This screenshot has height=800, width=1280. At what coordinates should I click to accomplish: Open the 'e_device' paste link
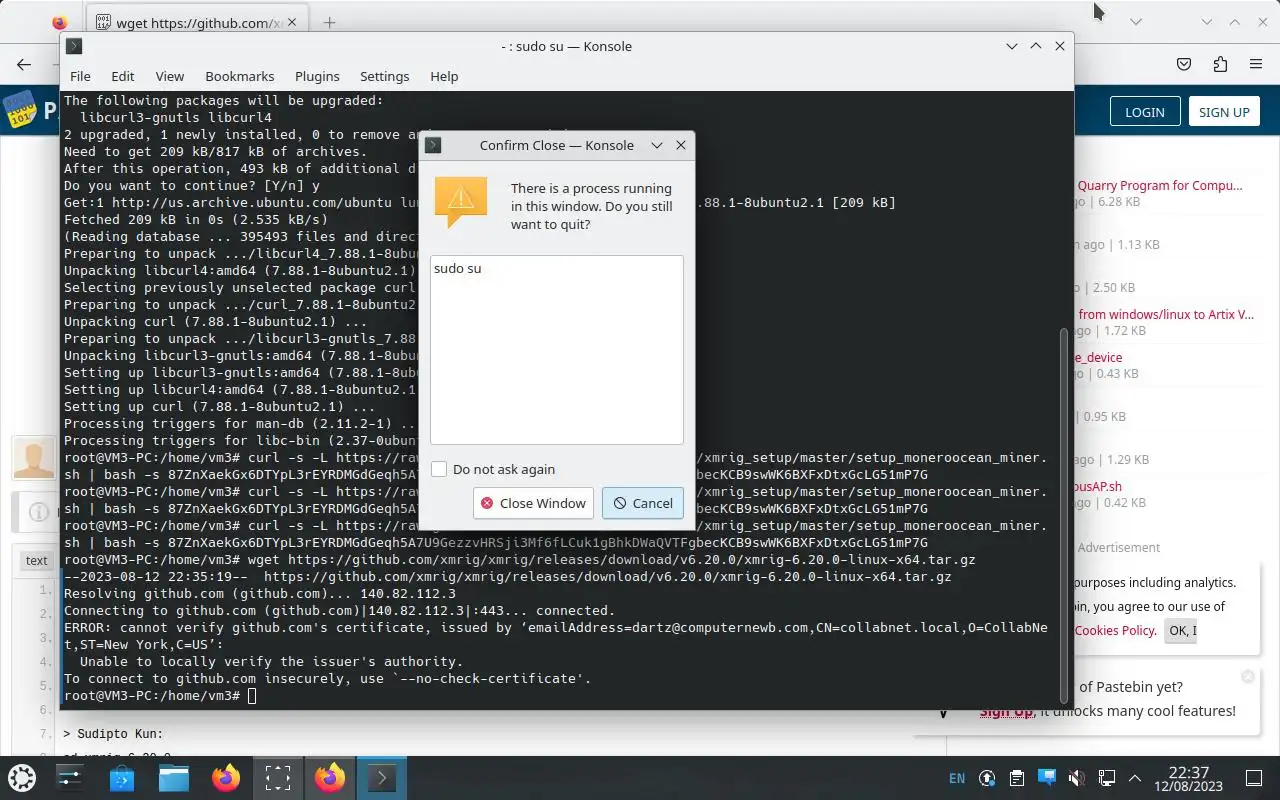point(1098,357)
